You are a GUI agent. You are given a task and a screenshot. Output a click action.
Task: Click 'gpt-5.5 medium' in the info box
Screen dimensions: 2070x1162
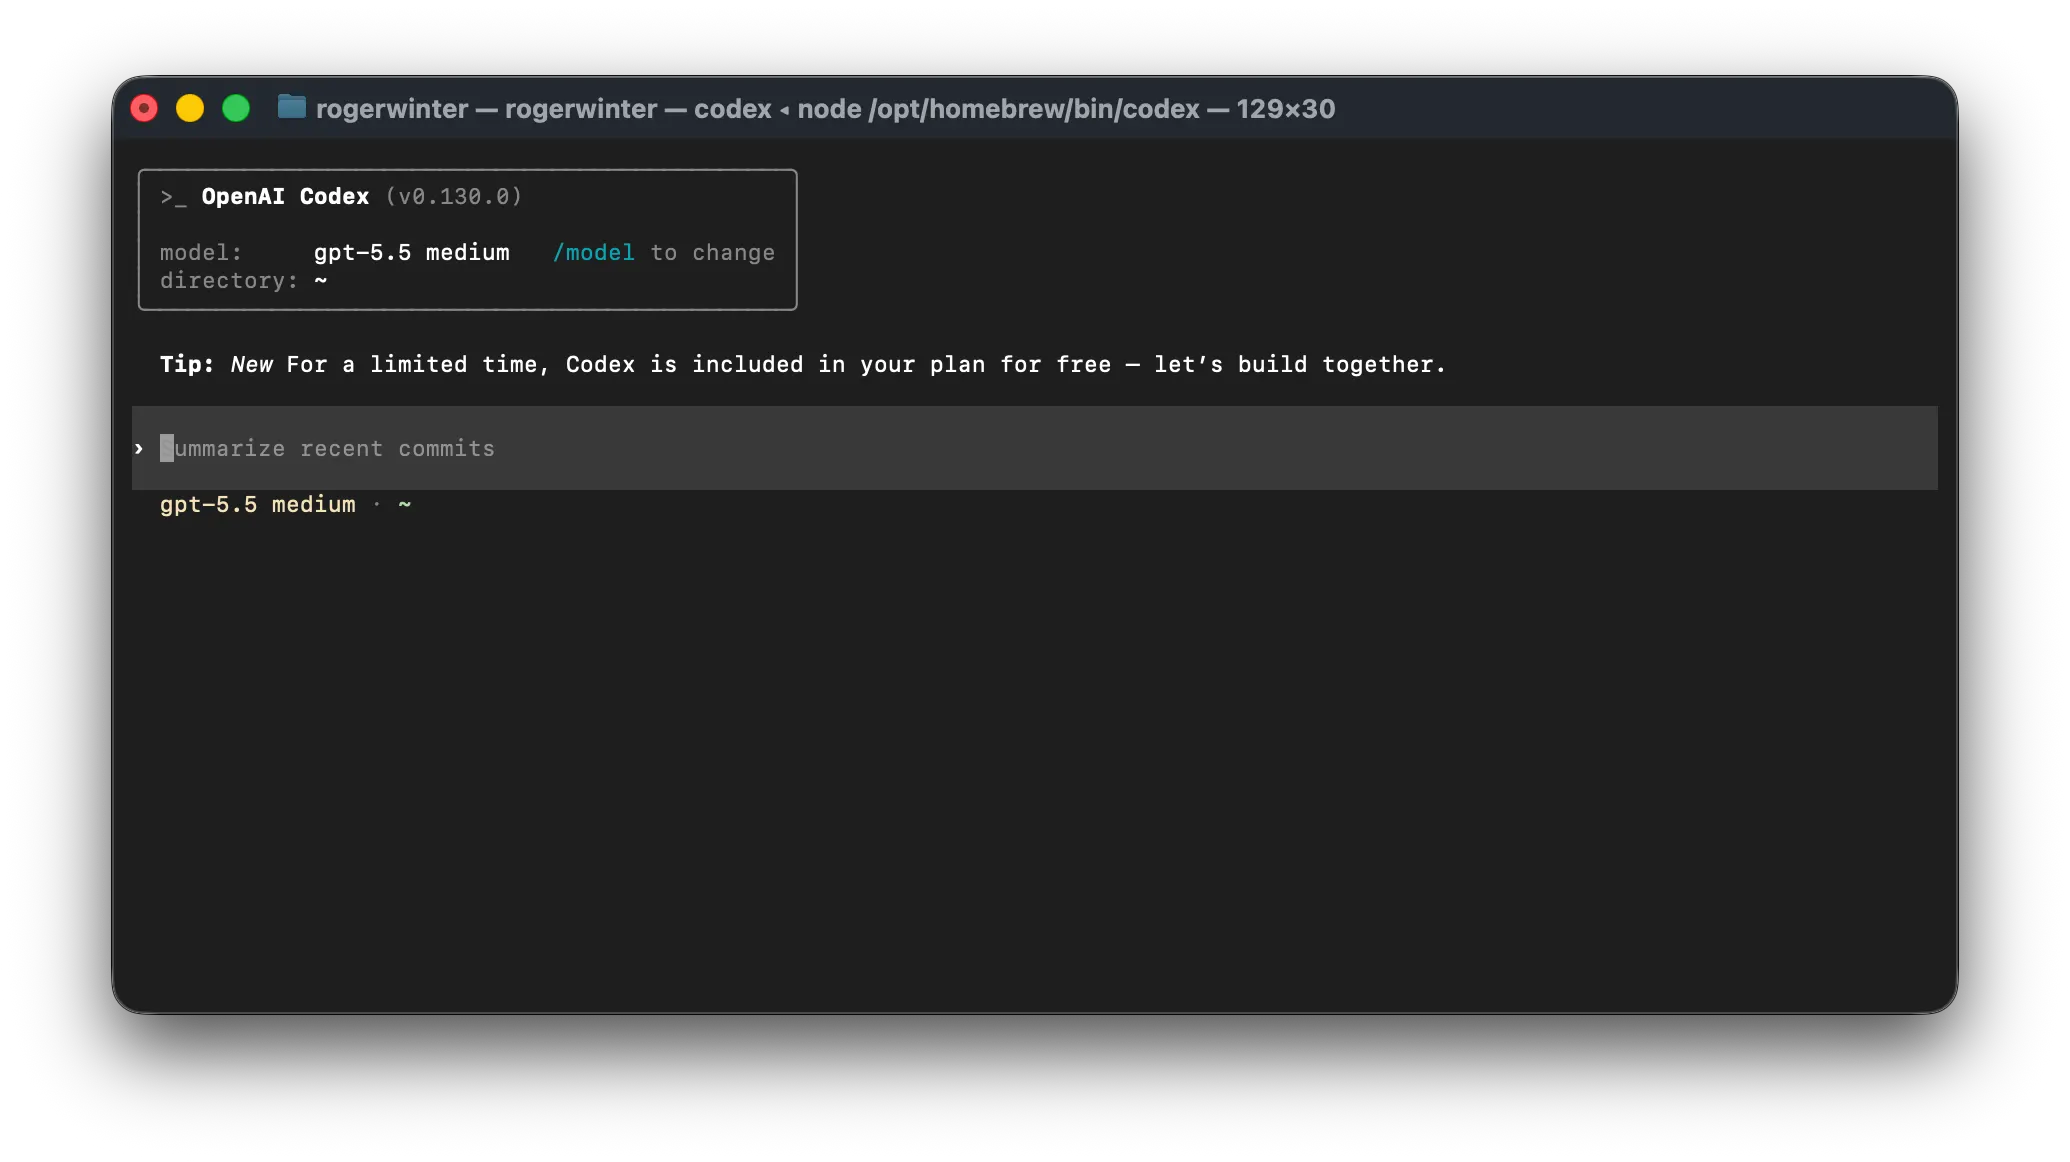(x=411, y=252)
